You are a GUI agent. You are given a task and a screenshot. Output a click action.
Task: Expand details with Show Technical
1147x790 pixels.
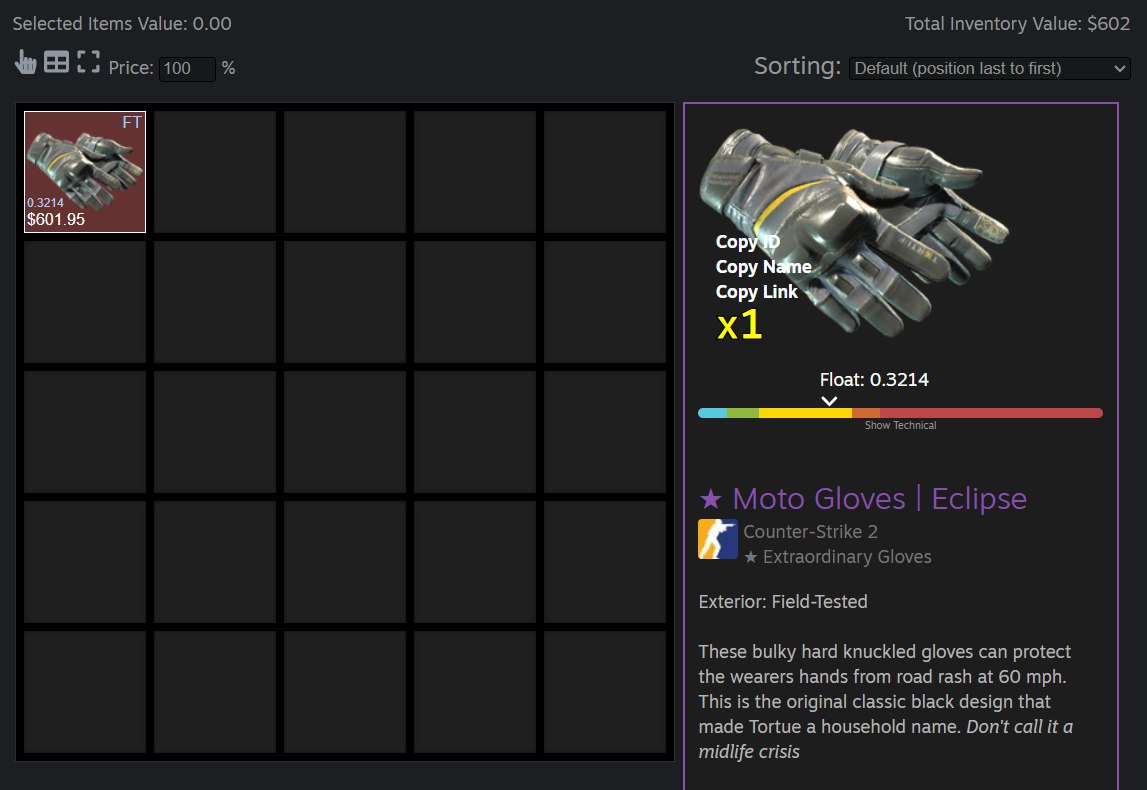tap(900, 426)
